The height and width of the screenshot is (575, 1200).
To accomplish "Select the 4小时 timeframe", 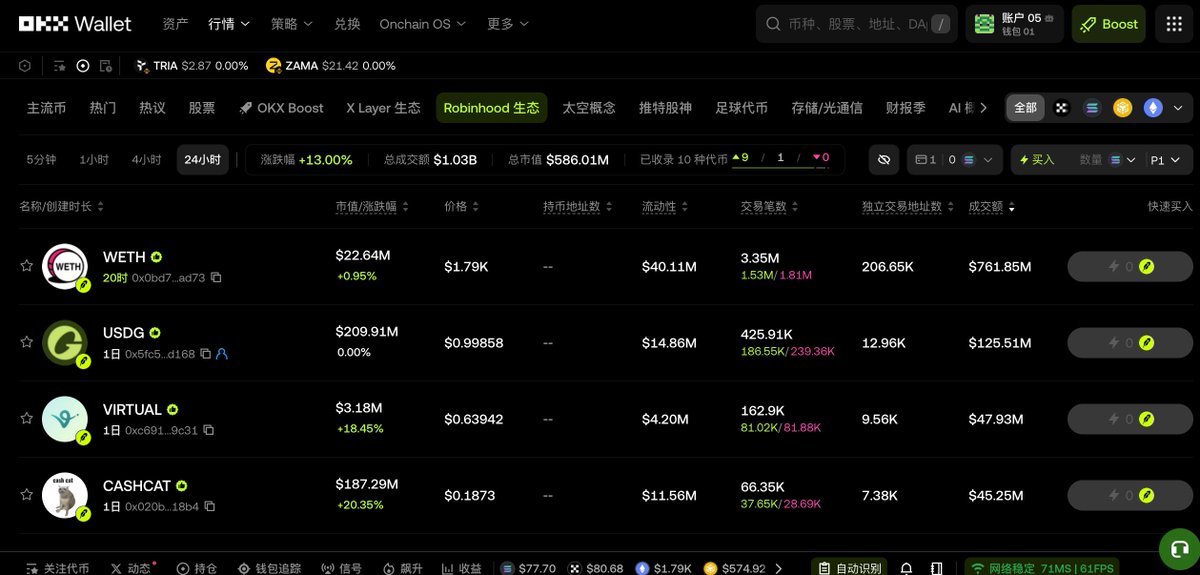I will (146, 160).
